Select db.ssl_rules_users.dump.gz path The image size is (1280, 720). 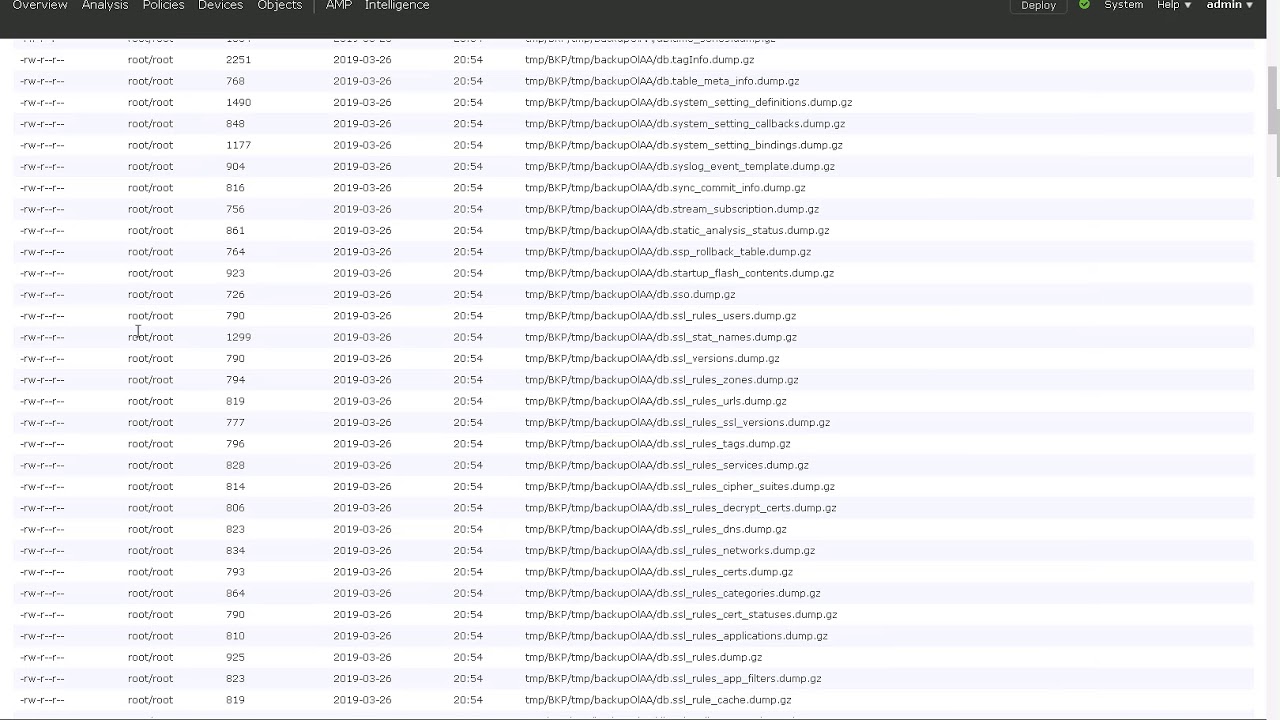[x=661, y=316]
